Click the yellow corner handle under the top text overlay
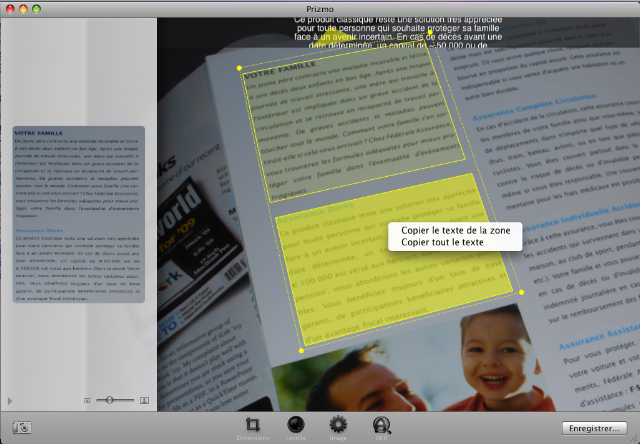Screen dimensions: 640x444 click(430, 32)
